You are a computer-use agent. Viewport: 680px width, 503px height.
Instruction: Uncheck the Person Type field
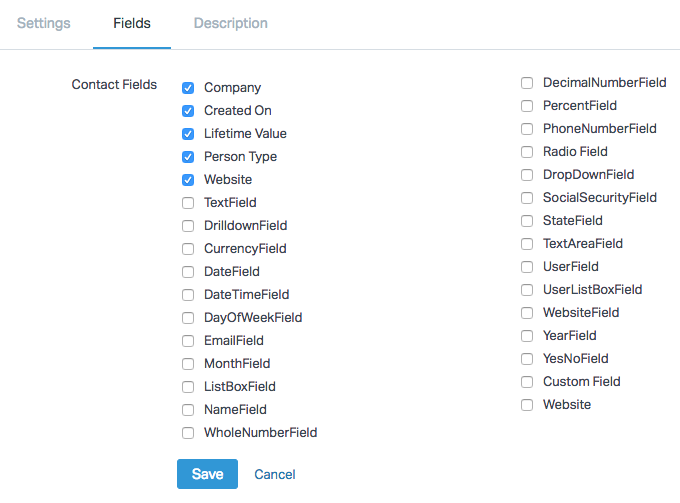pos(188,157)
